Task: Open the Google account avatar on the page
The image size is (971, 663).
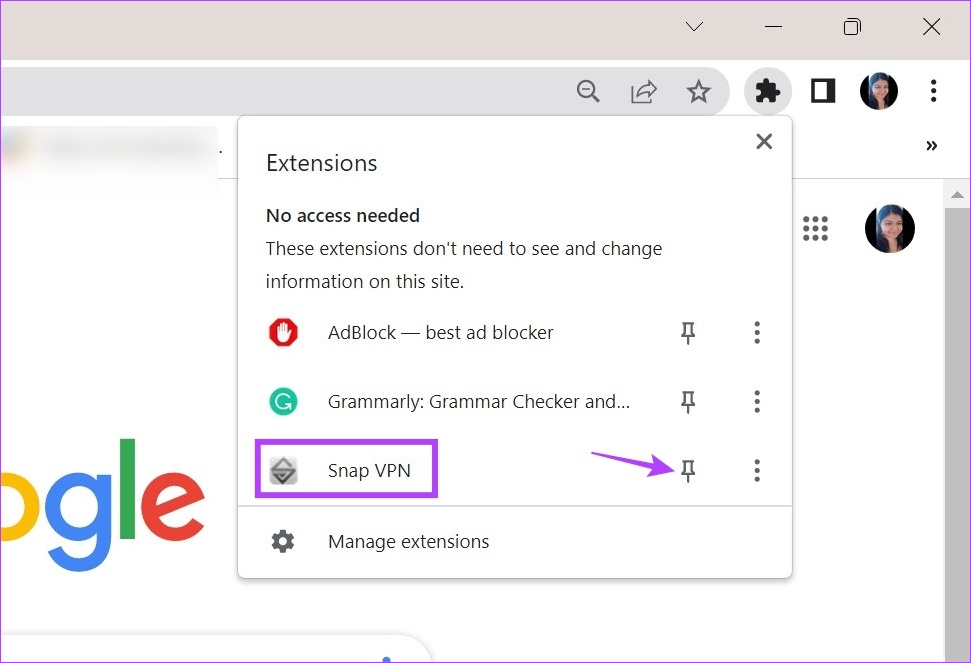Action: (x=890, y=228)
